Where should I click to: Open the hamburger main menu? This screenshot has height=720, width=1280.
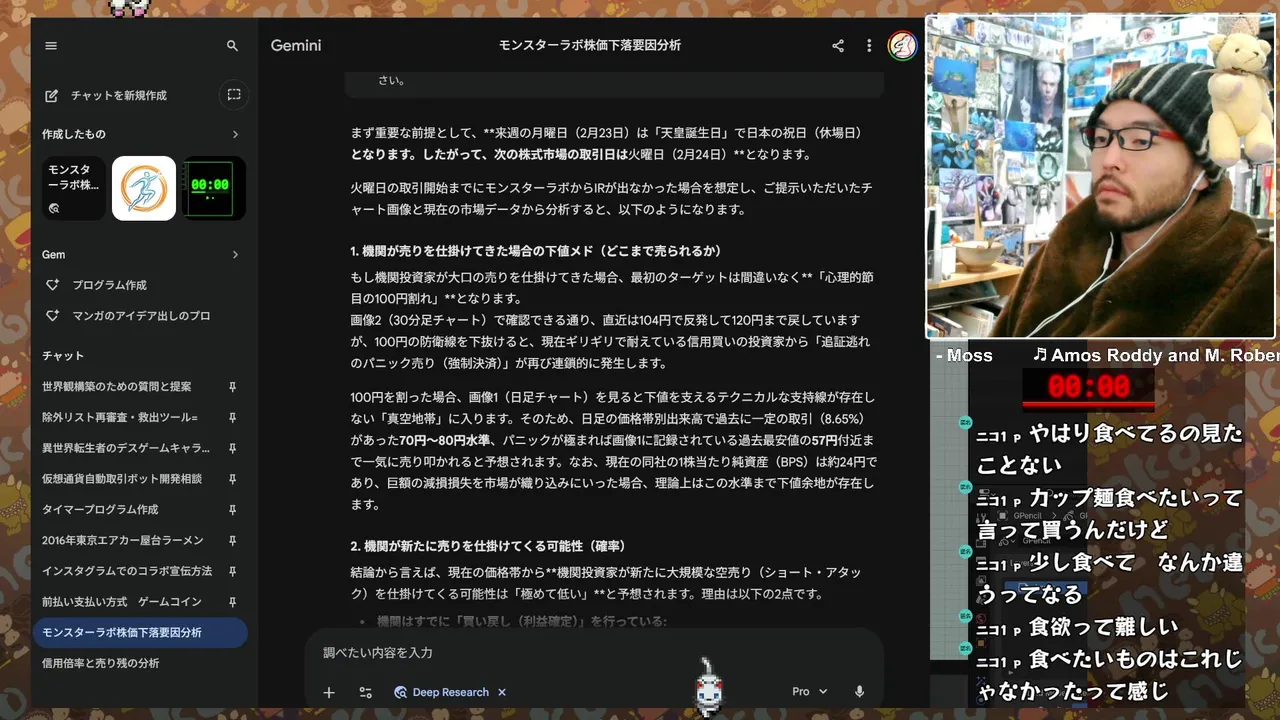(51, 46)
